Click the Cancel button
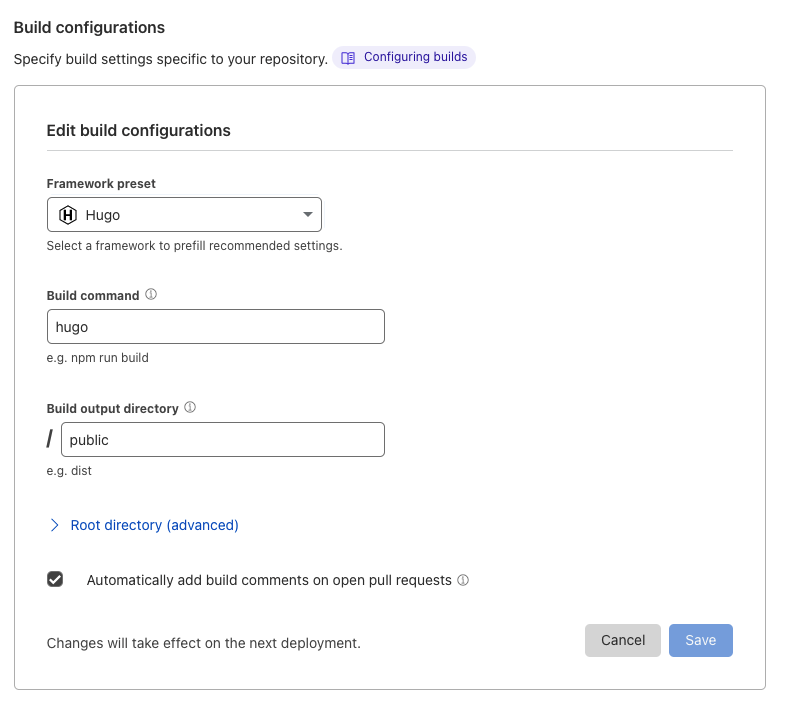Screen dimensions: 789x707 pos(622,640)
